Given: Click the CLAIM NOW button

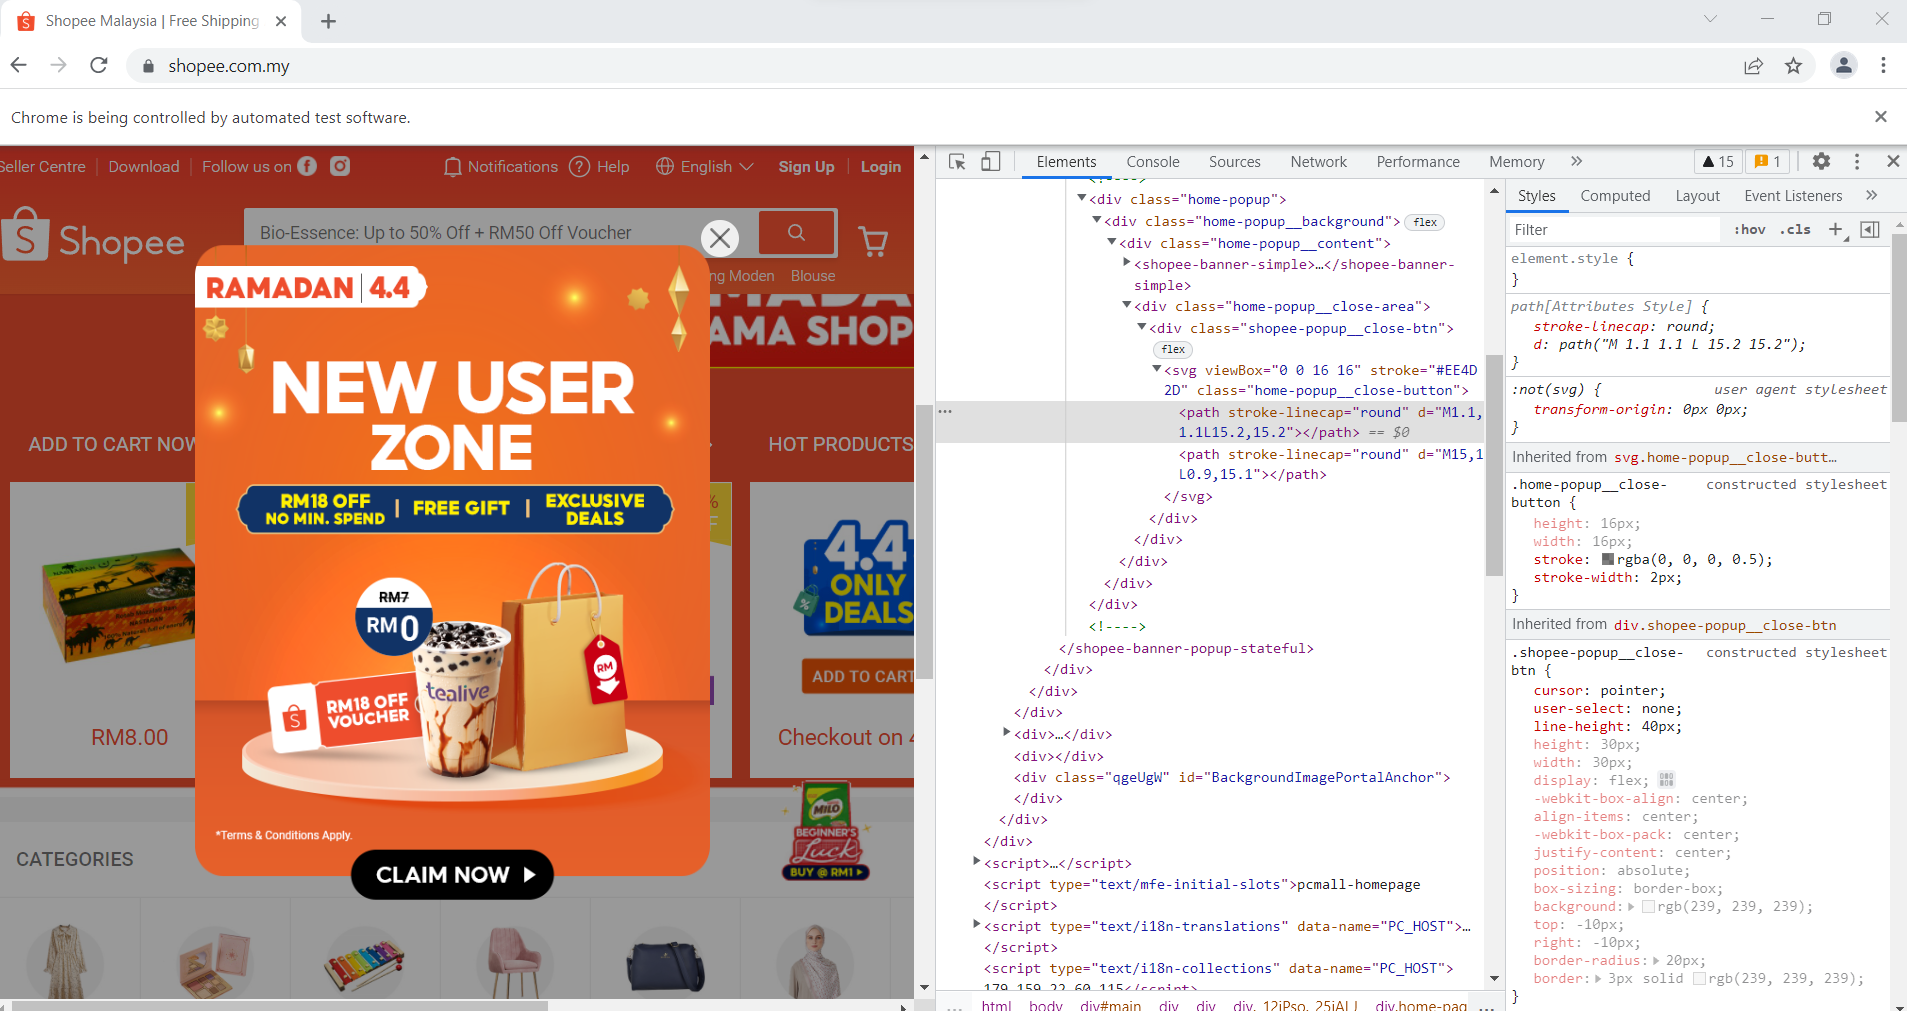Looking at the screenshot, I should click(x=453, y=875).
